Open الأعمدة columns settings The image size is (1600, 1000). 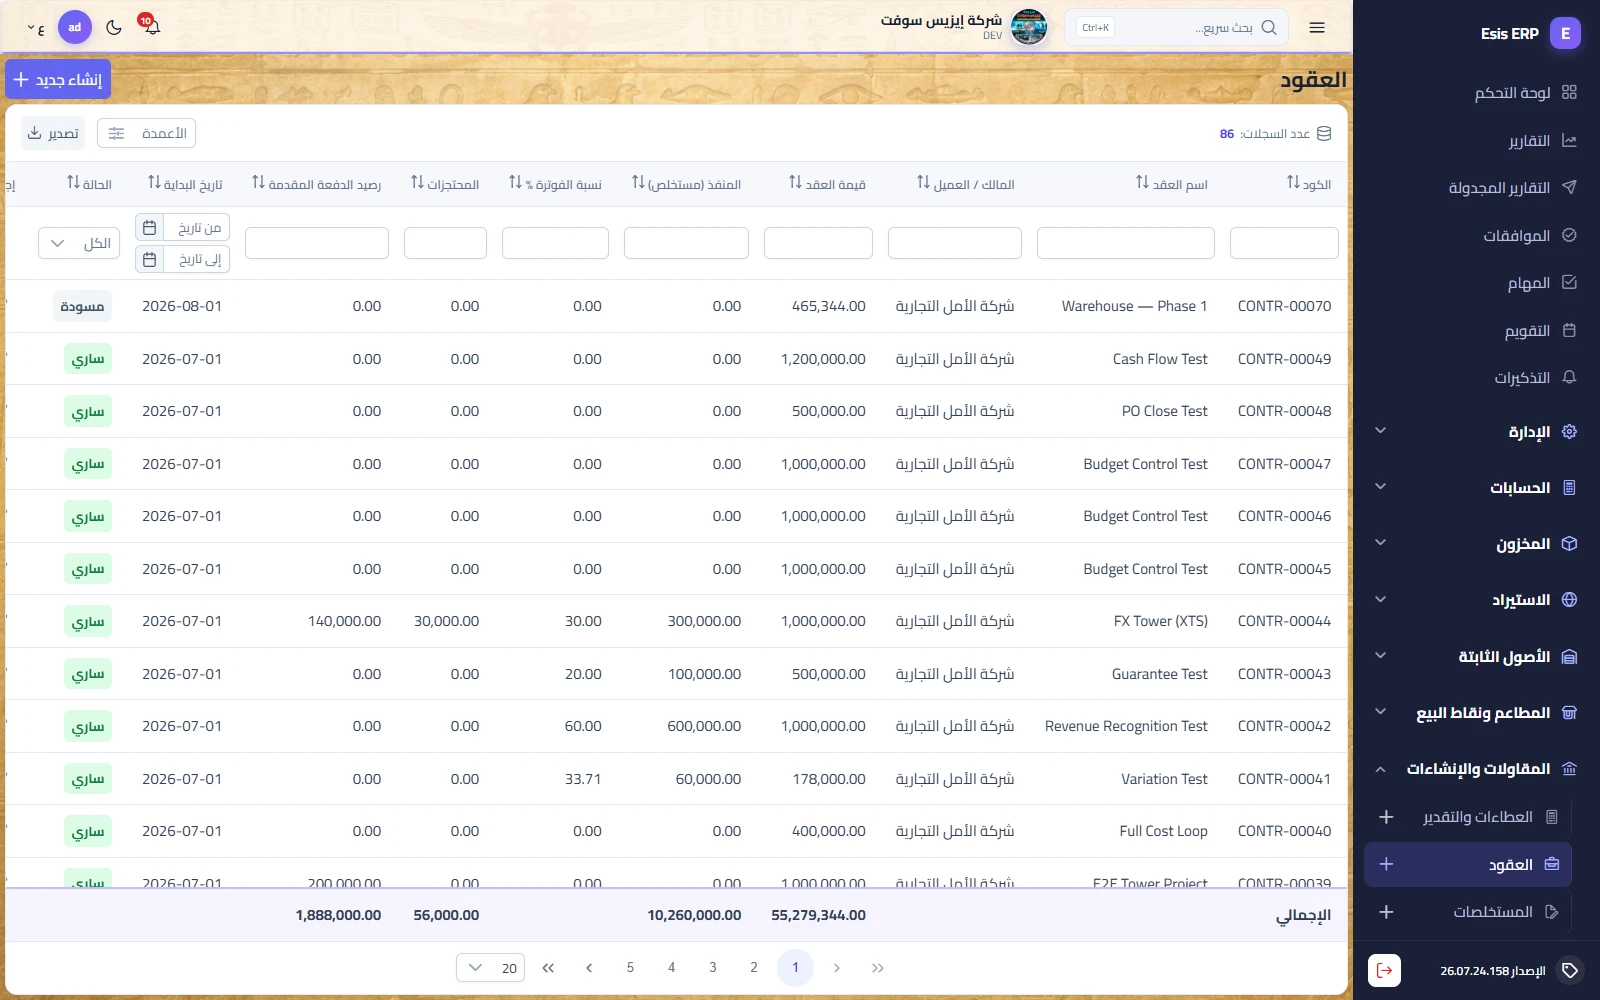pos(146,133)
